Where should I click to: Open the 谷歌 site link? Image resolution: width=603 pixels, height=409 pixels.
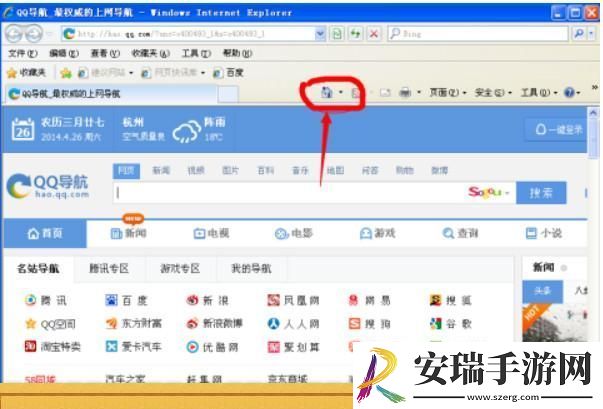451,324
